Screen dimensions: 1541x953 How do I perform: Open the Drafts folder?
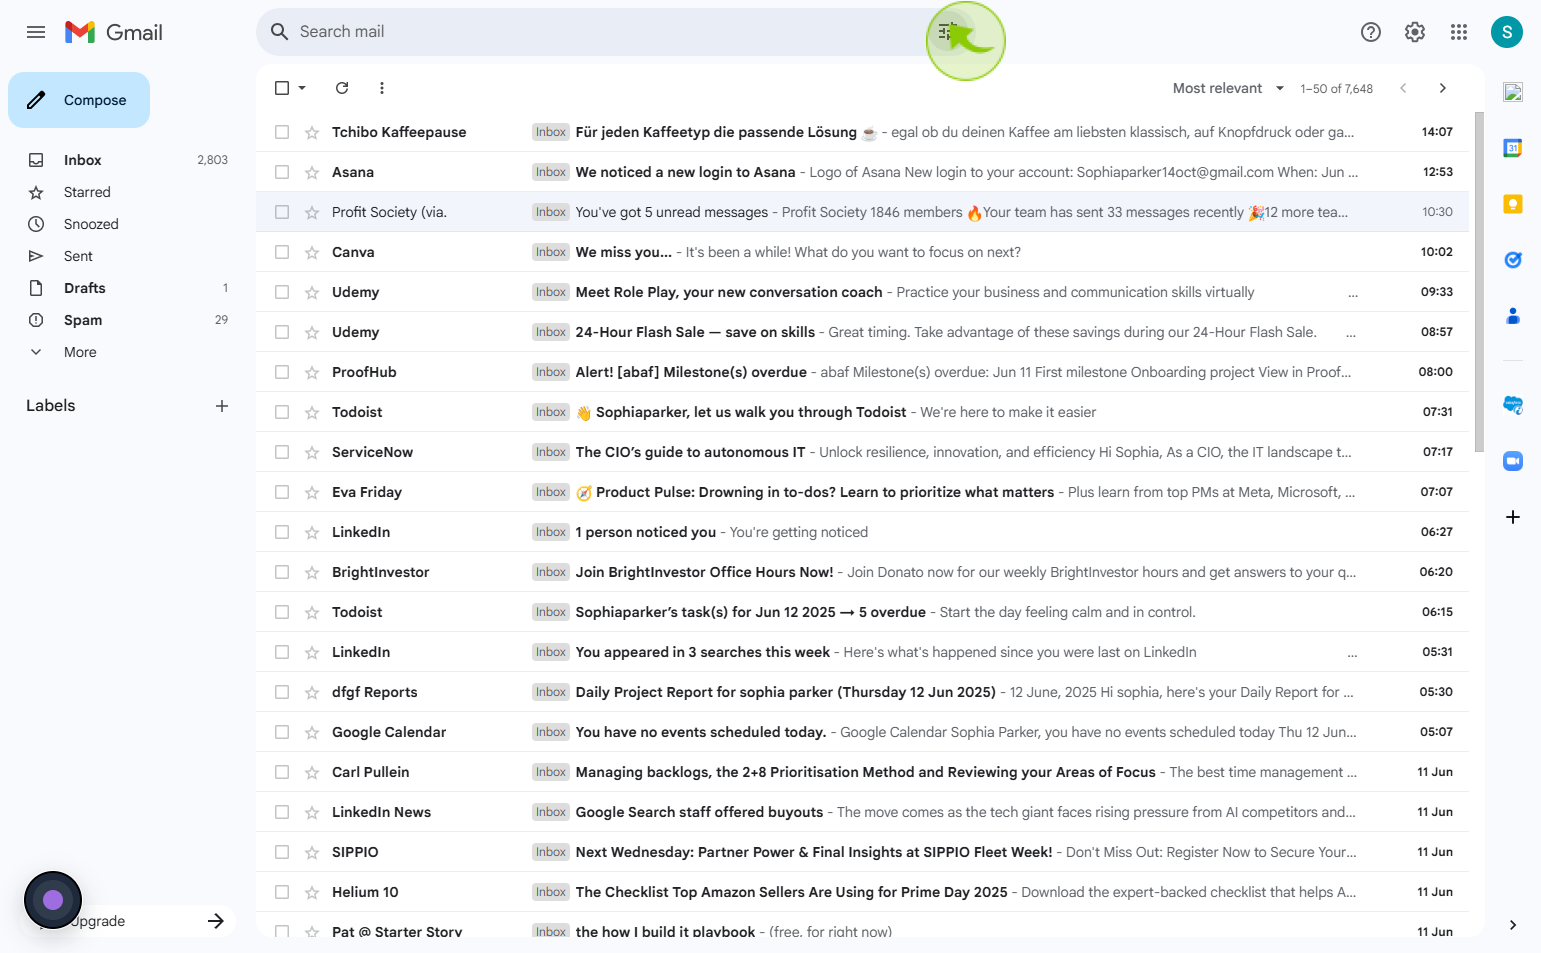coord(85,288)
